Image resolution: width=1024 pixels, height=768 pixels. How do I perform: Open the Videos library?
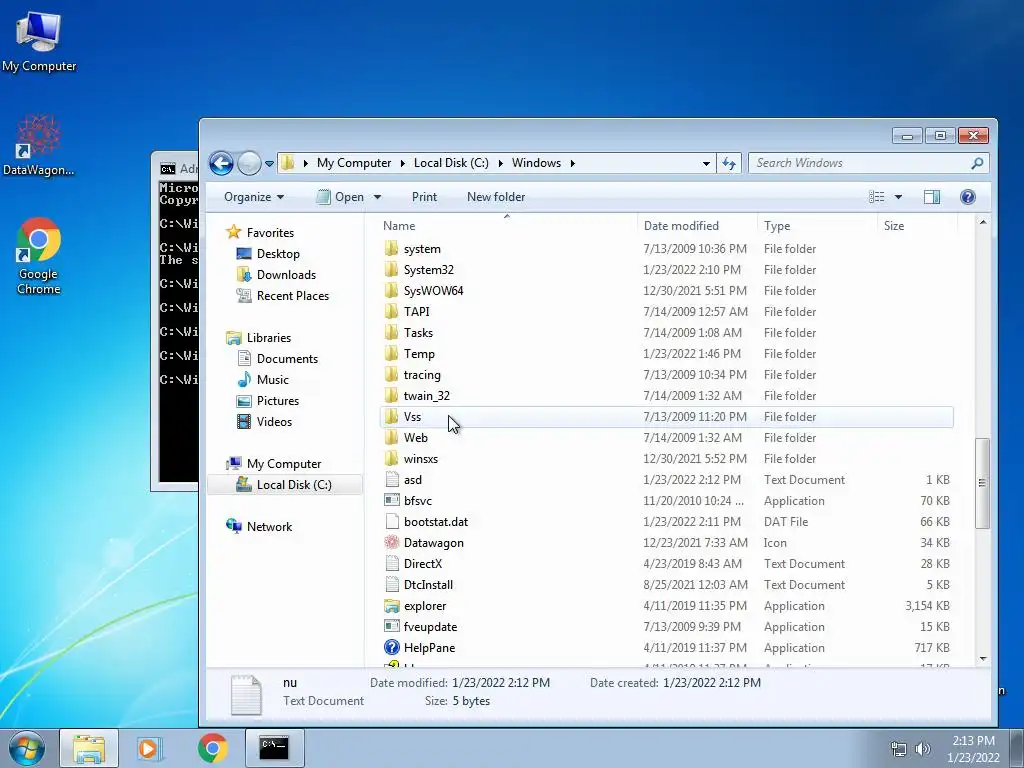click(x=274, y=422)
